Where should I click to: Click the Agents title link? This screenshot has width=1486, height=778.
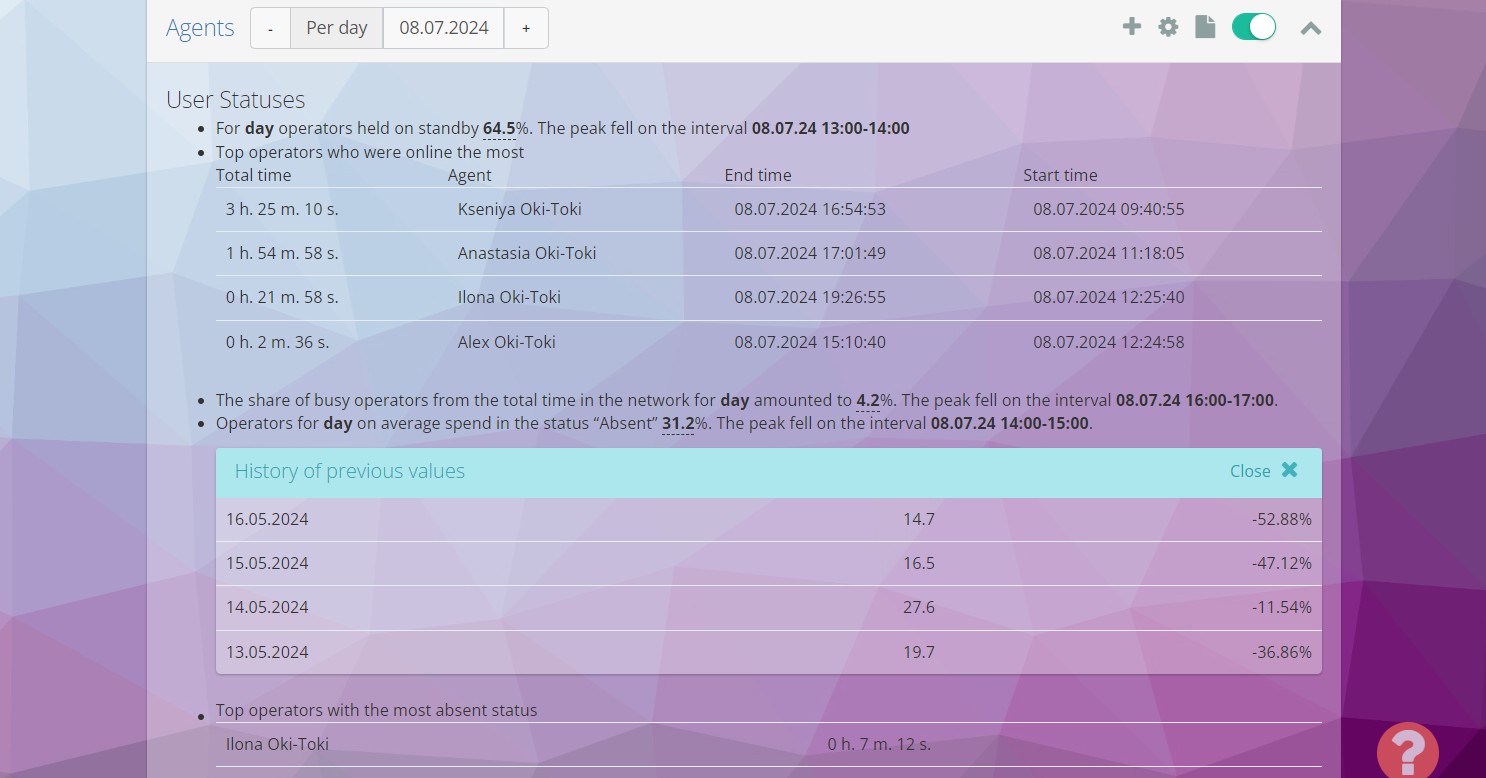coord(200,28)
